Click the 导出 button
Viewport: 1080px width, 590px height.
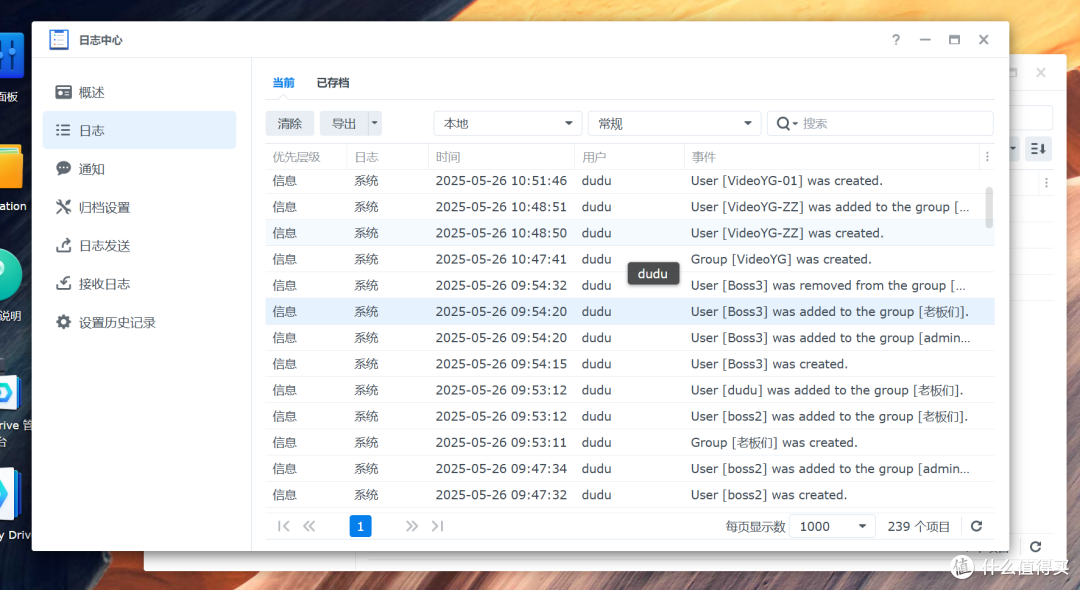pos(344,123)
